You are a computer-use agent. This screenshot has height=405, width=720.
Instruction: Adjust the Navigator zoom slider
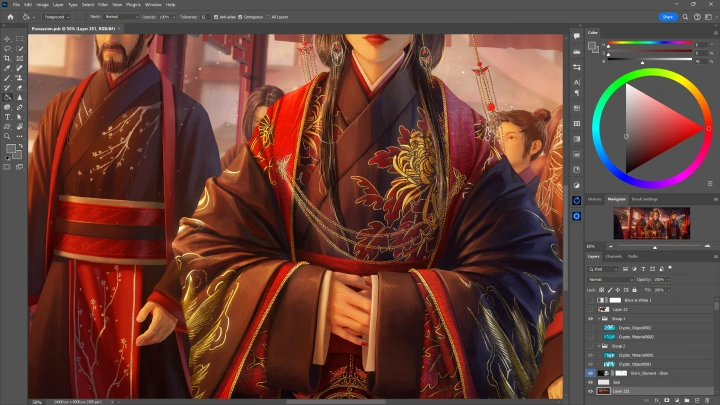[x=655, y=247]
